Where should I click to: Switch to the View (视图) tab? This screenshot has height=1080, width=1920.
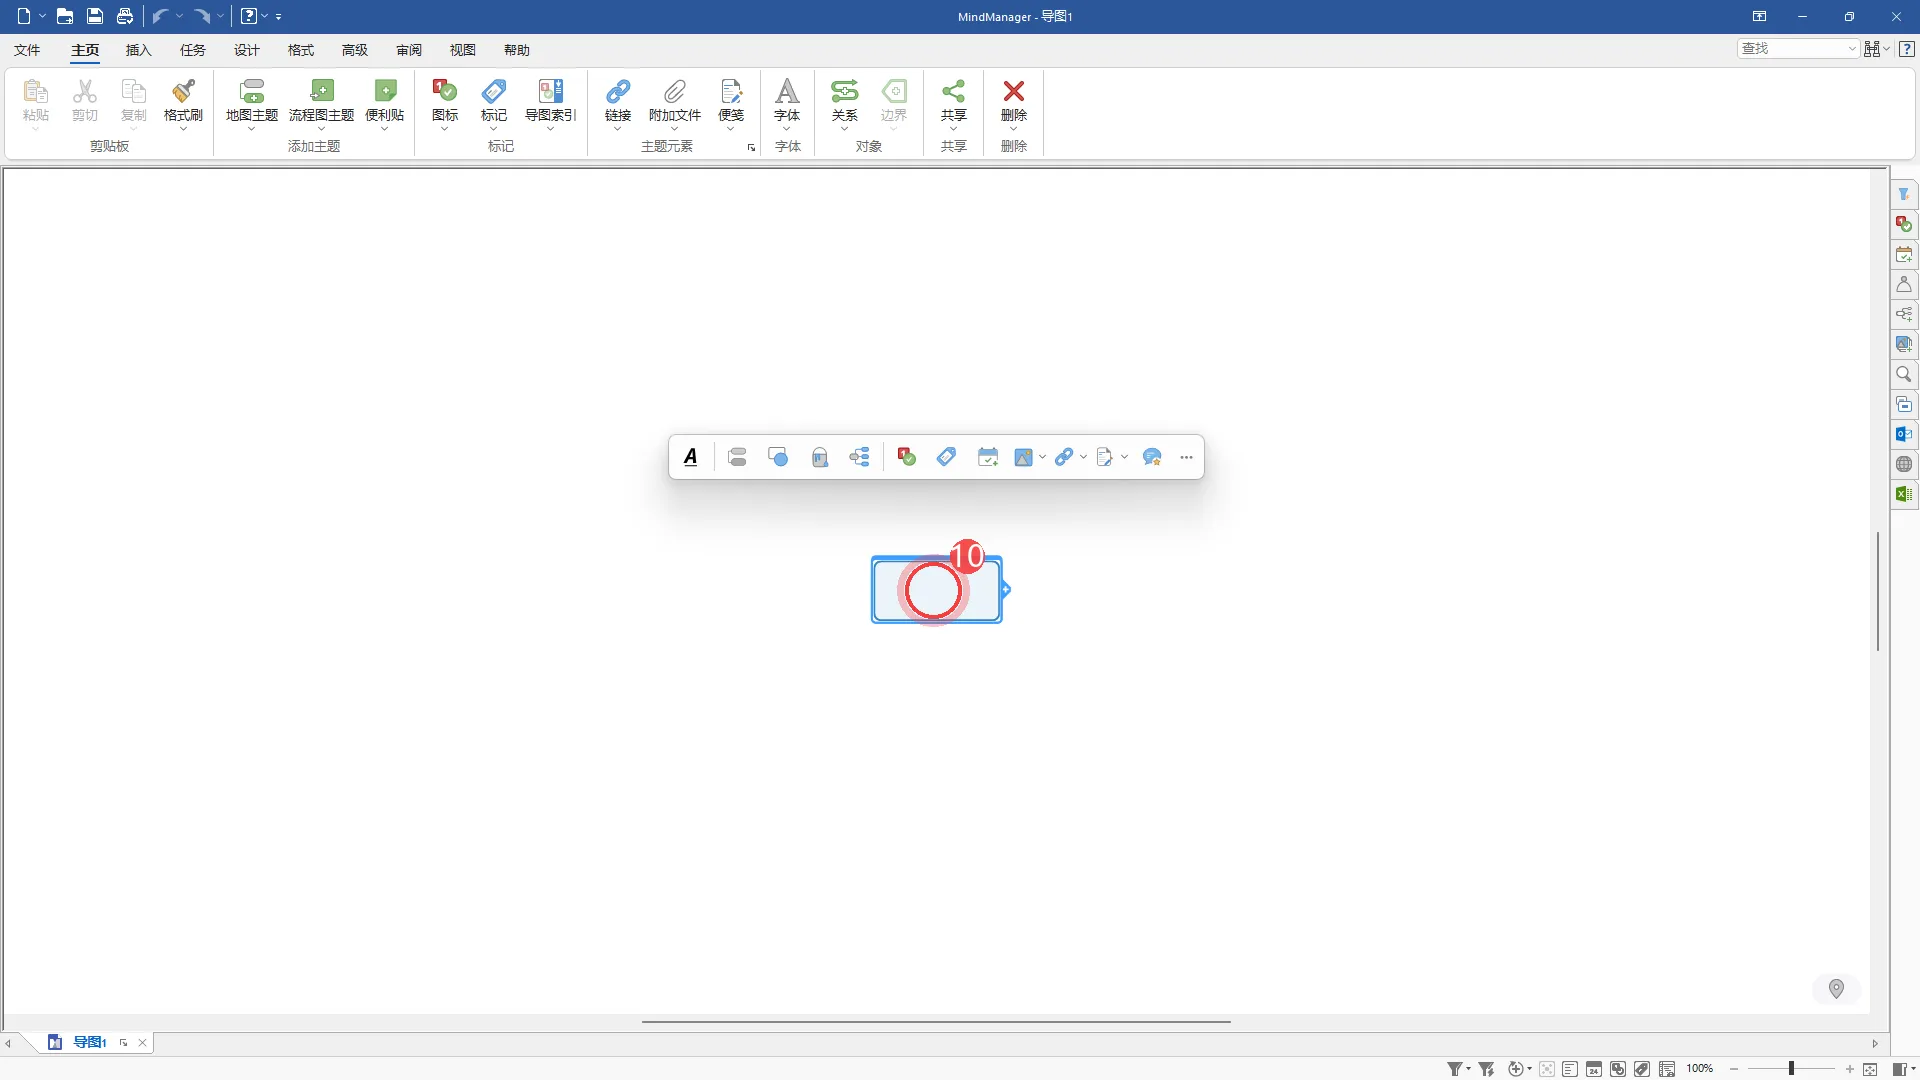point(462,50)
